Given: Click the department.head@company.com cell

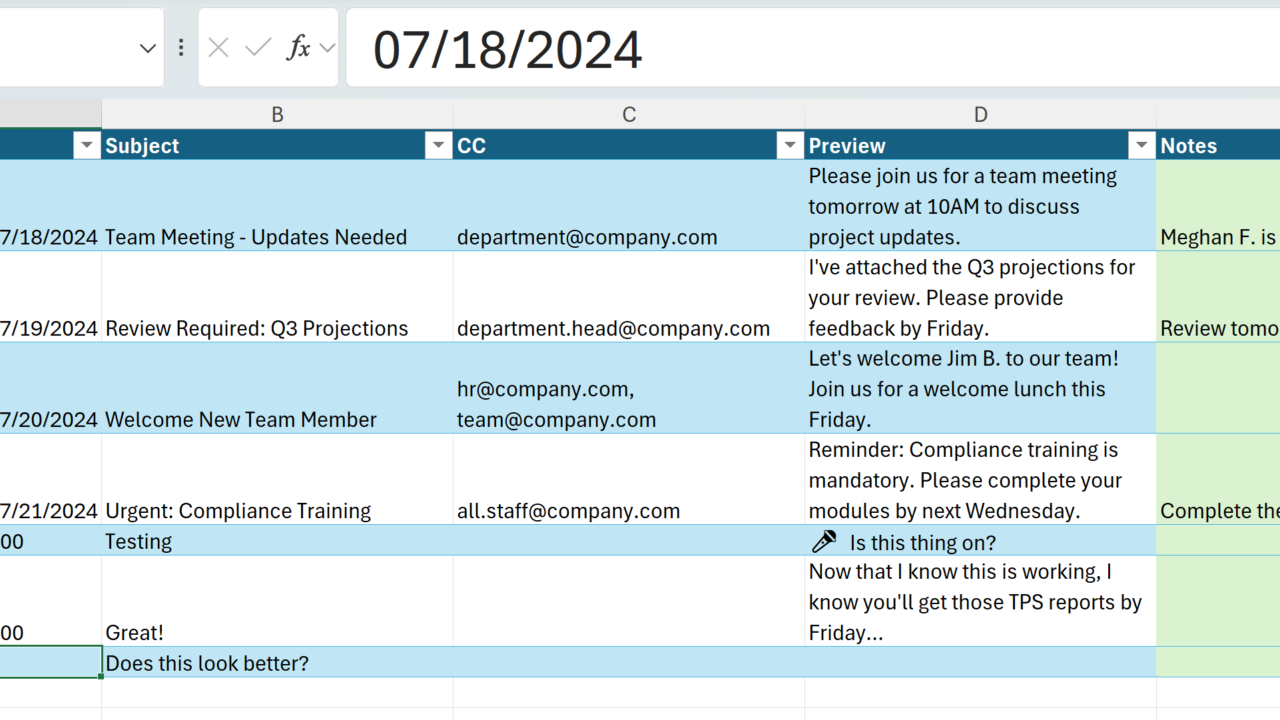Looking at the screenshot, I should click(x=613, y=328).
